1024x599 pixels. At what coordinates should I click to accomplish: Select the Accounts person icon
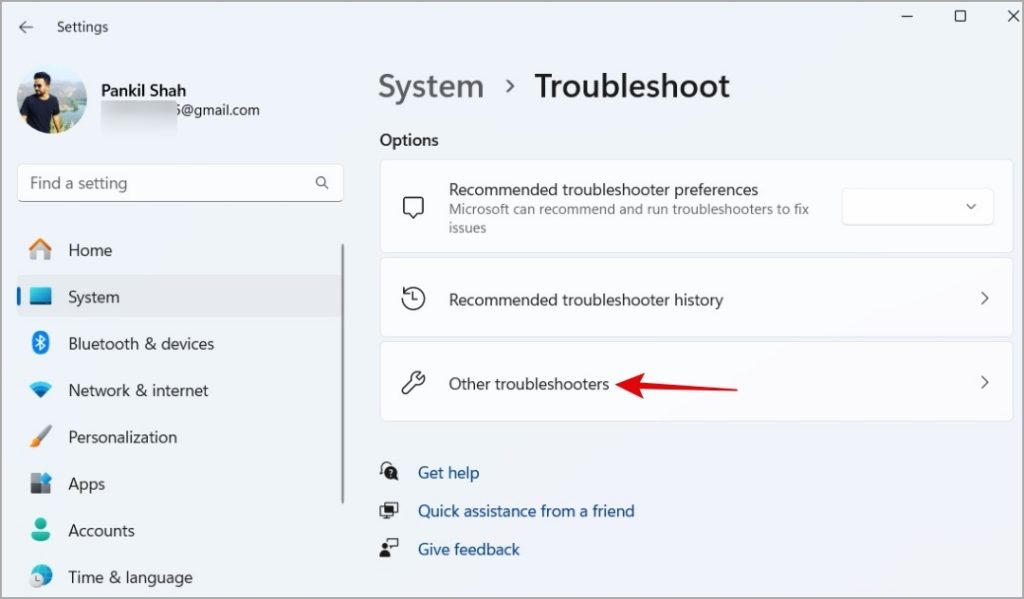(x=40, y=530)
